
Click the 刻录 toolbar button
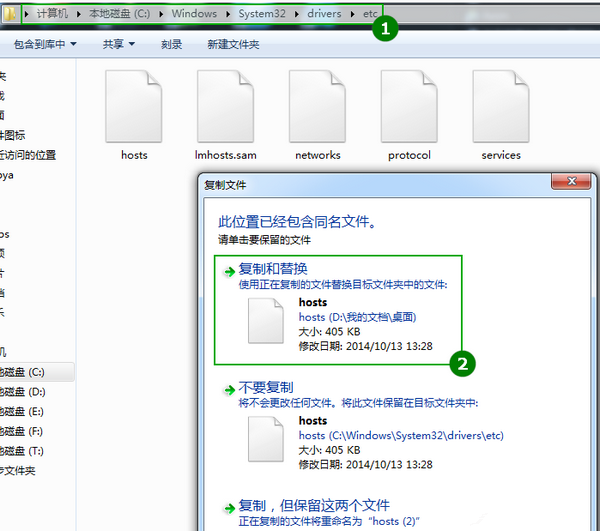171,45
